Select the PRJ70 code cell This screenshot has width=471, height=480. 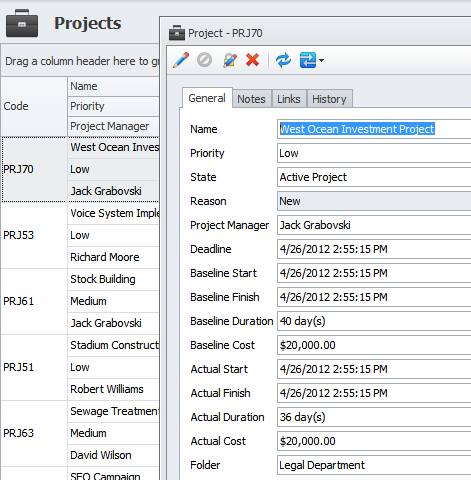pyautogui.click(x=34, y=169)
